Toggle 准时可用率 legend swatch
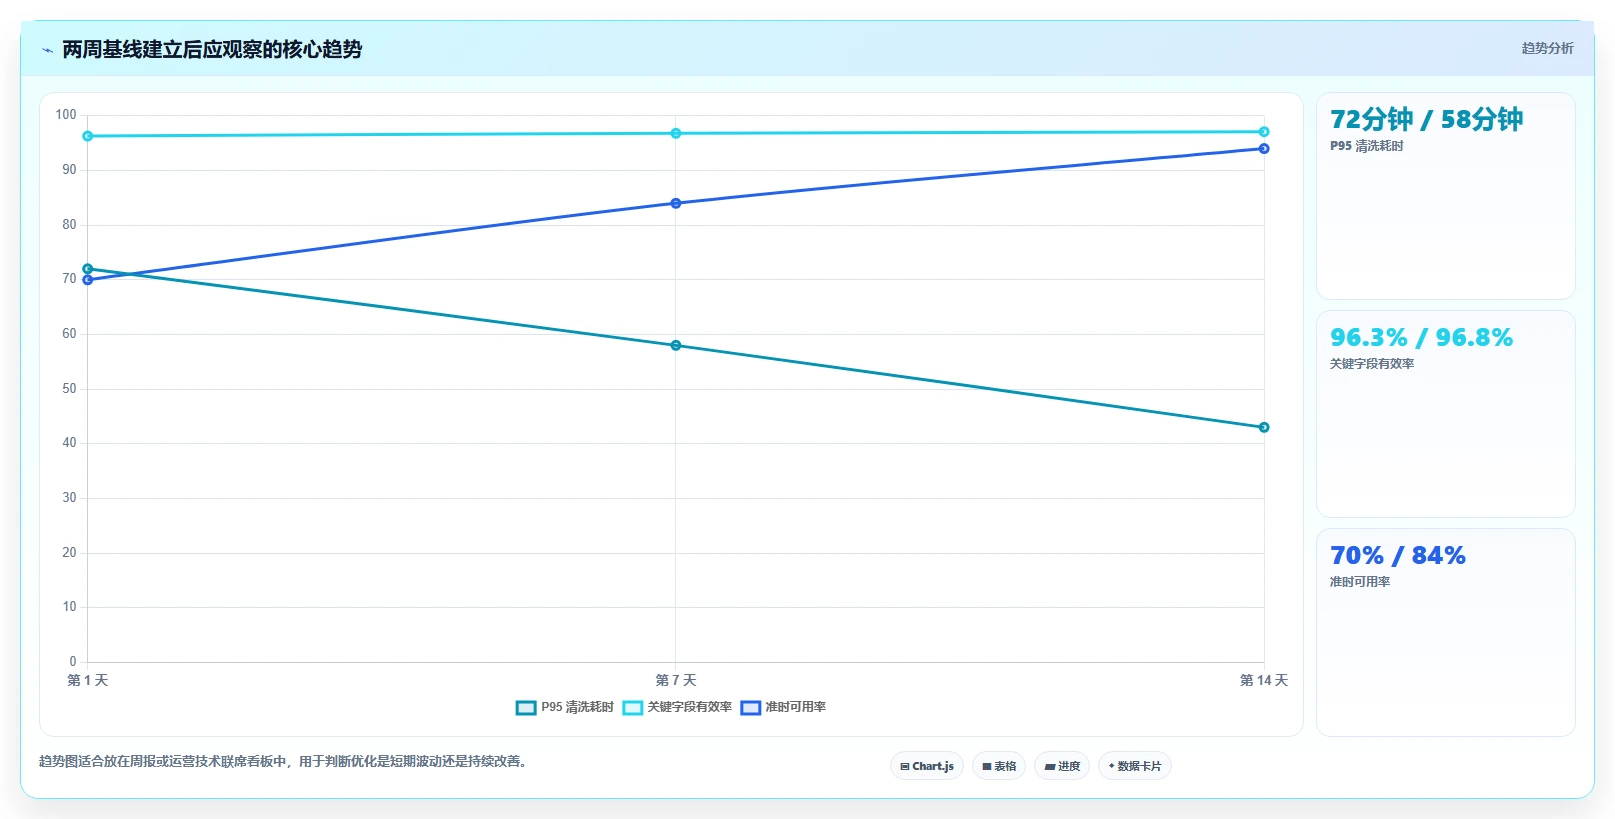This screenshot has width=1615, height=819. [751, 708]
